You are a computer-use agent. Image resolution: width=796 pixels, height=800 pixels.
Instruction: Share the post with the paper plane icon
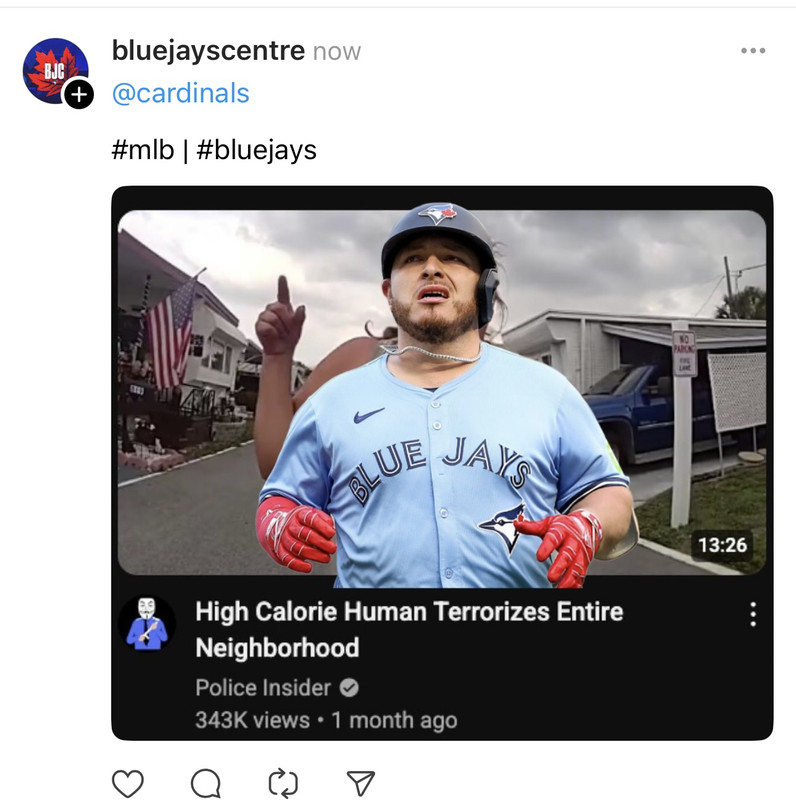coord(361,783)
